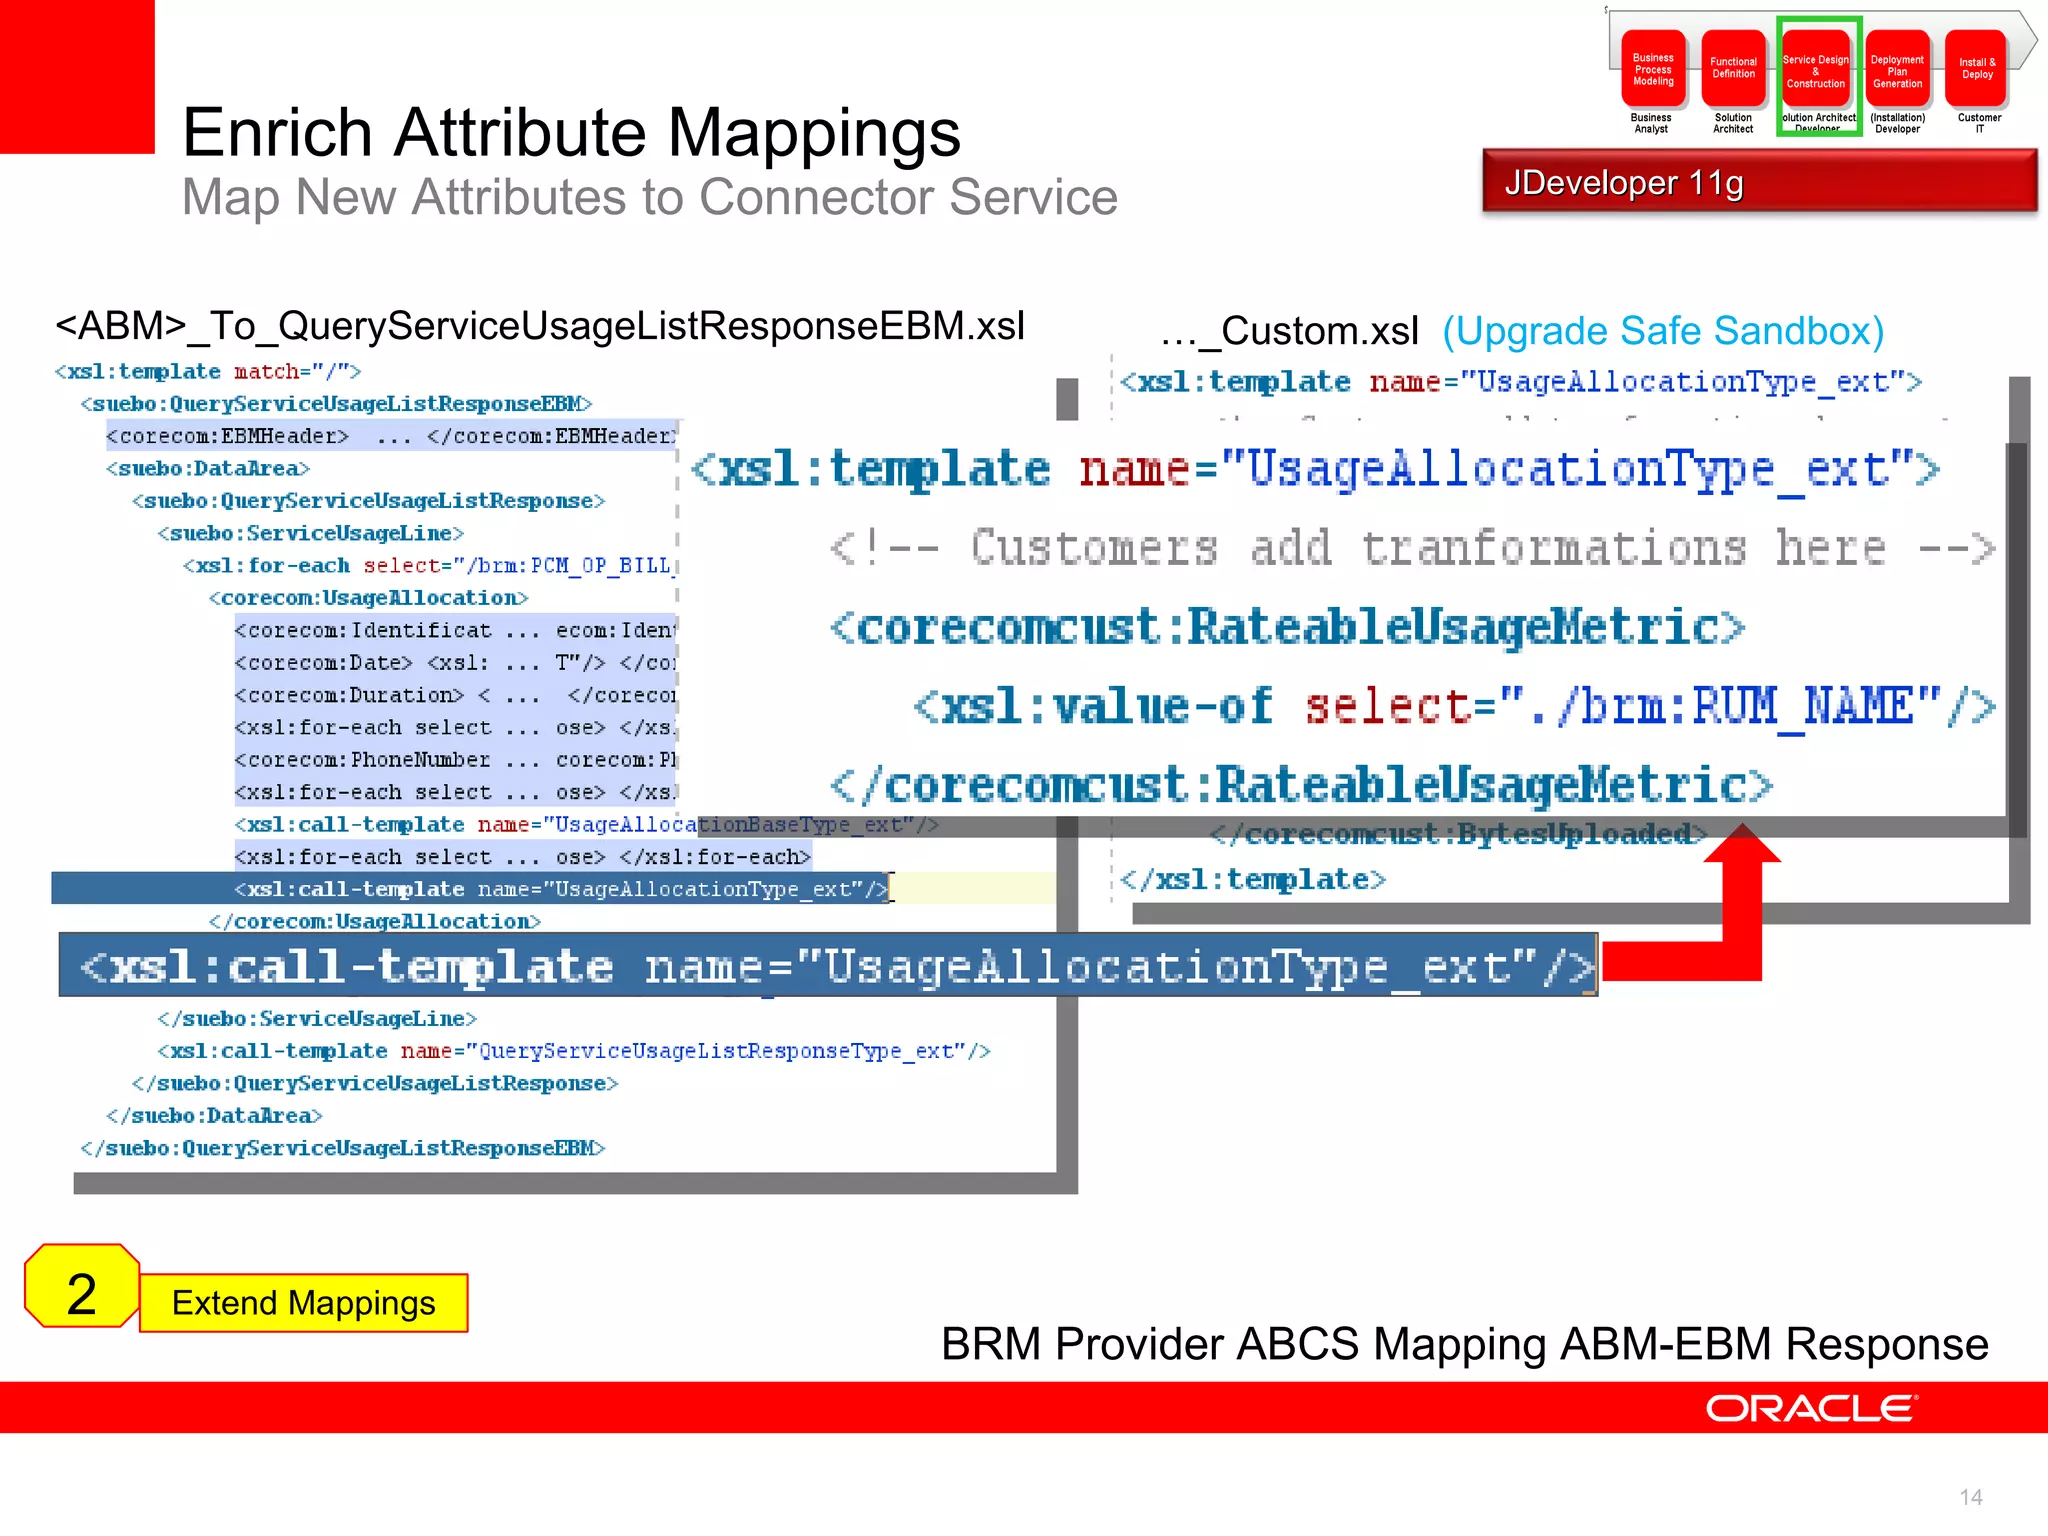Click the …_Custom.xsl file heading
This screenshot has height=1536, width=2048.
[1290, 331]
